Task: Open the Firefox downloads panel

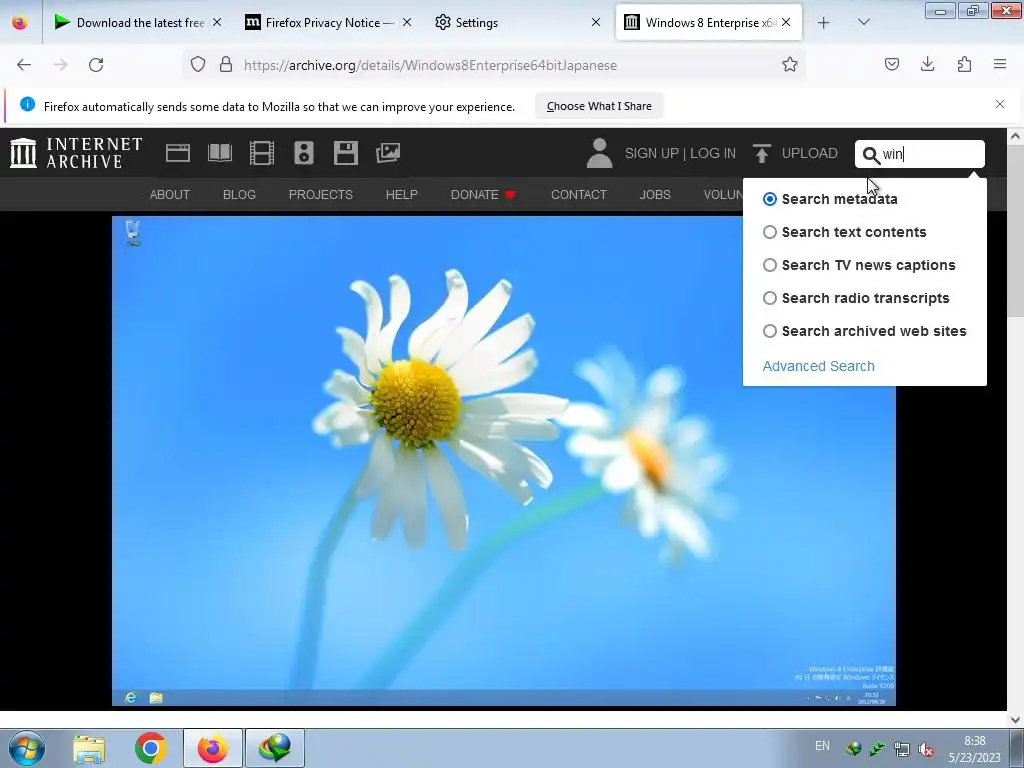Action: click(927, 65)
